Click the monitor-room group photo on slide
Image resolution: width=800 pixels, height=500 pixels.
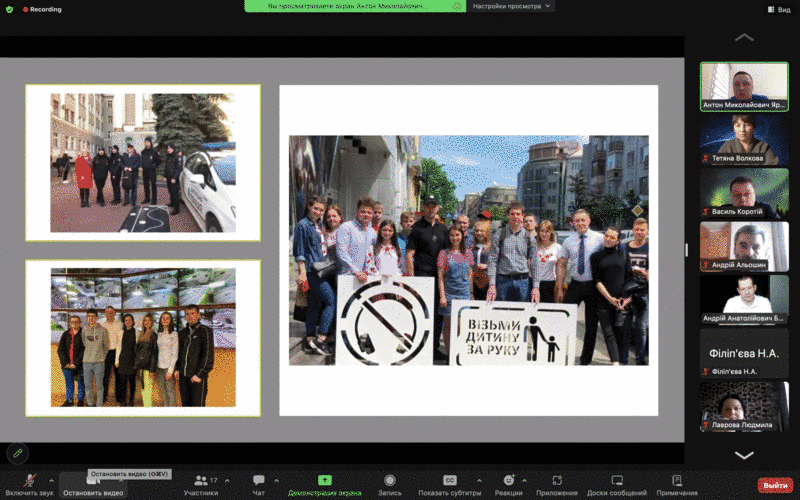tap(143, 337)
